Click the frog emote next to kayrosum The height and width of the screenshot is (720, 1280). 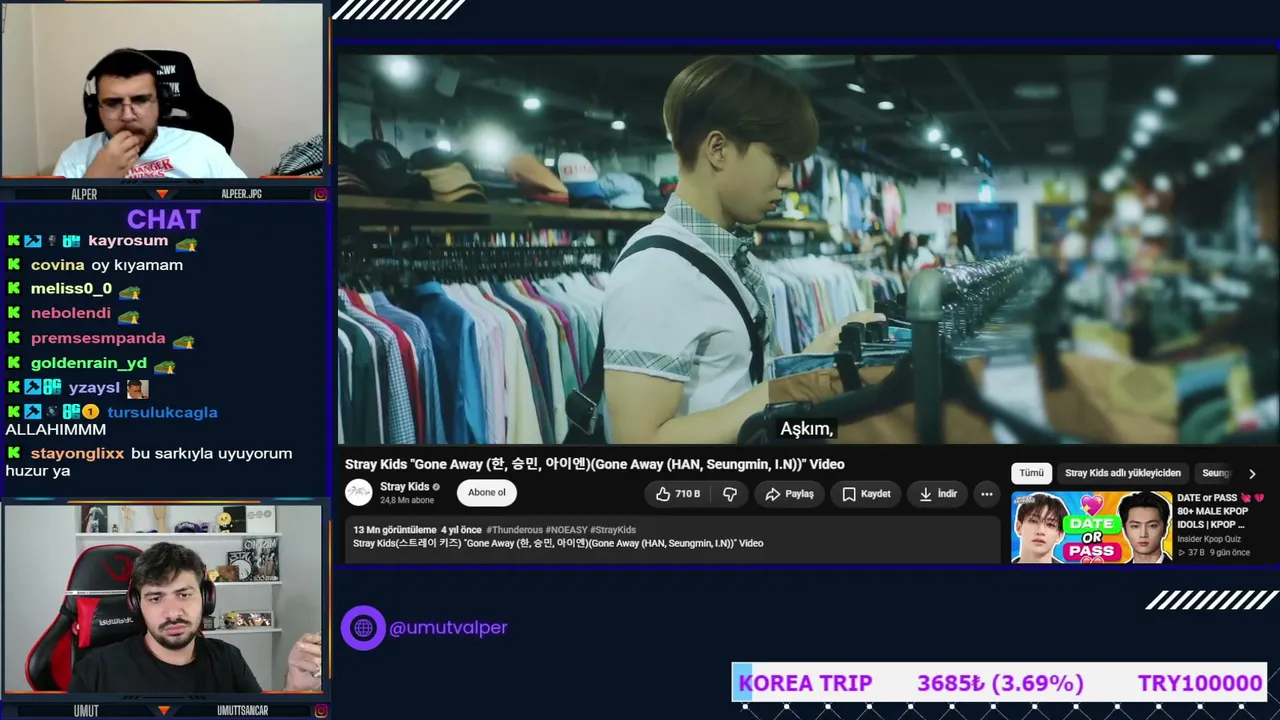(x=186, y=243)
